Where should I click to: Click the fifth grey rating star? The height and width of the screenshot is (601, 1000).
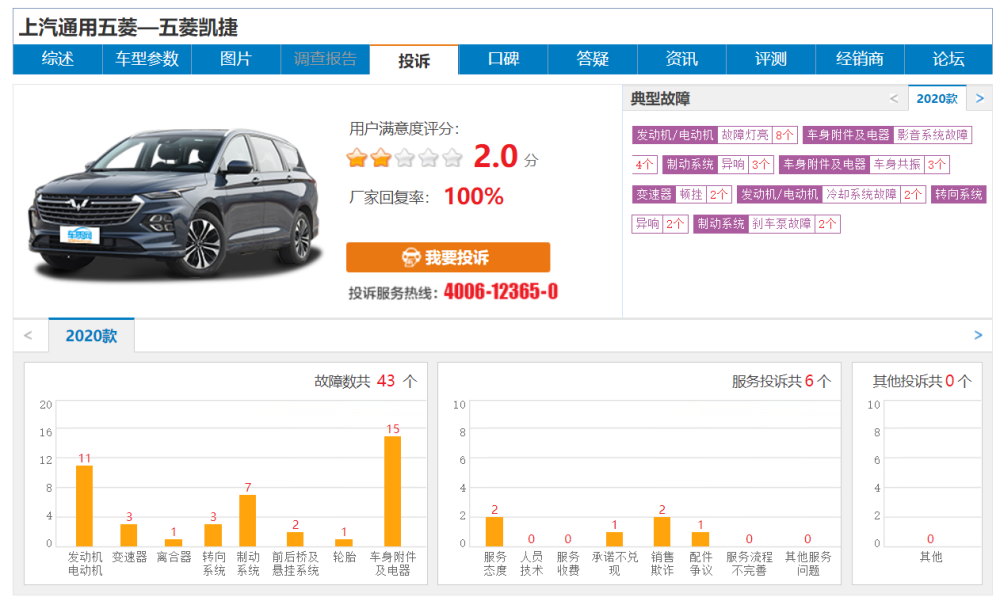pyautogui.click(x=452, y=158)
